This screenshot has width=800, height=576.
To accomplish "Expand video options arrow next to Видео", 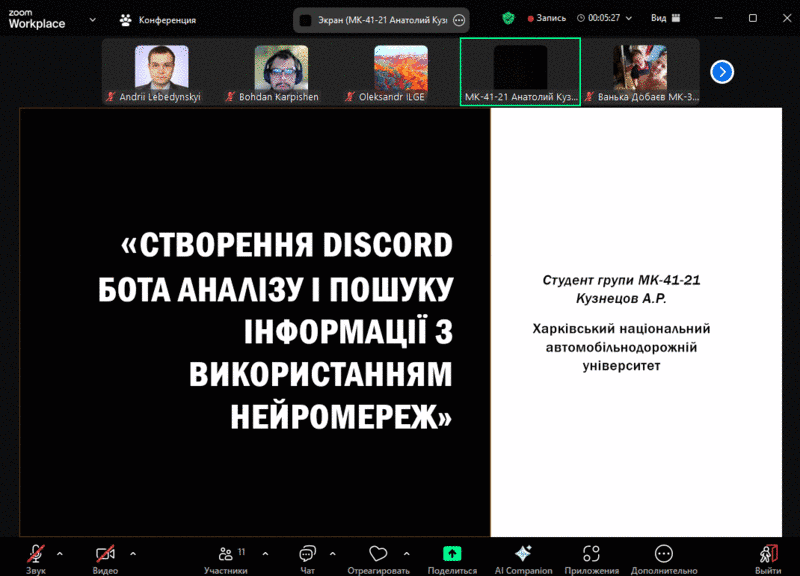I will 133,554.
